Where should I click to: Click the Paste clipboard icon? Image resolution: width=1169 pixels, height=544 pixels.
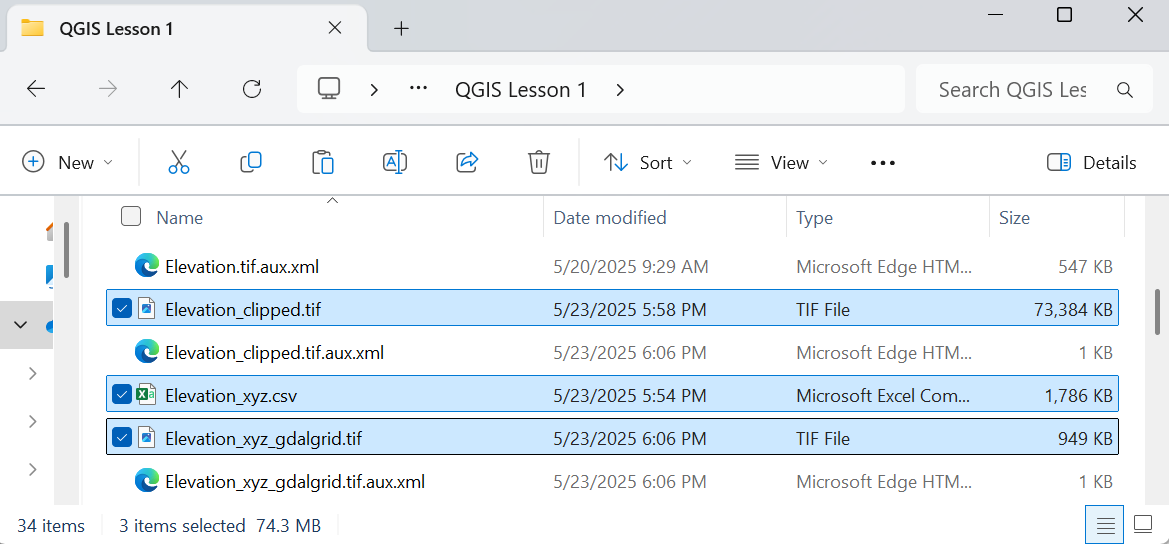tap(322, 162)
